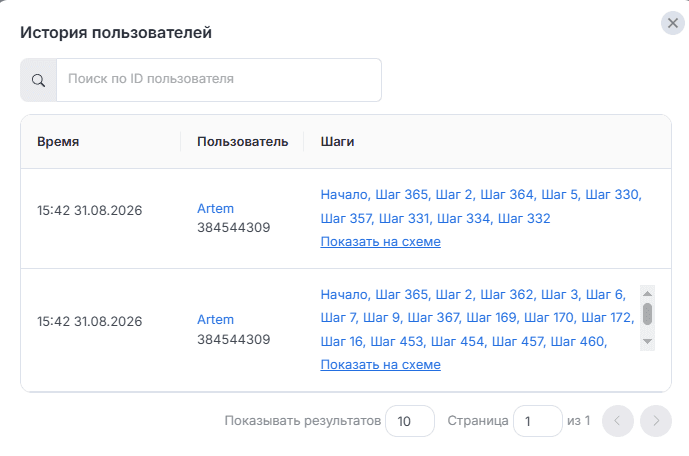Open Шаг 6 step link
The height and width of the screenshot is (456, 689).
coord(604,294)
